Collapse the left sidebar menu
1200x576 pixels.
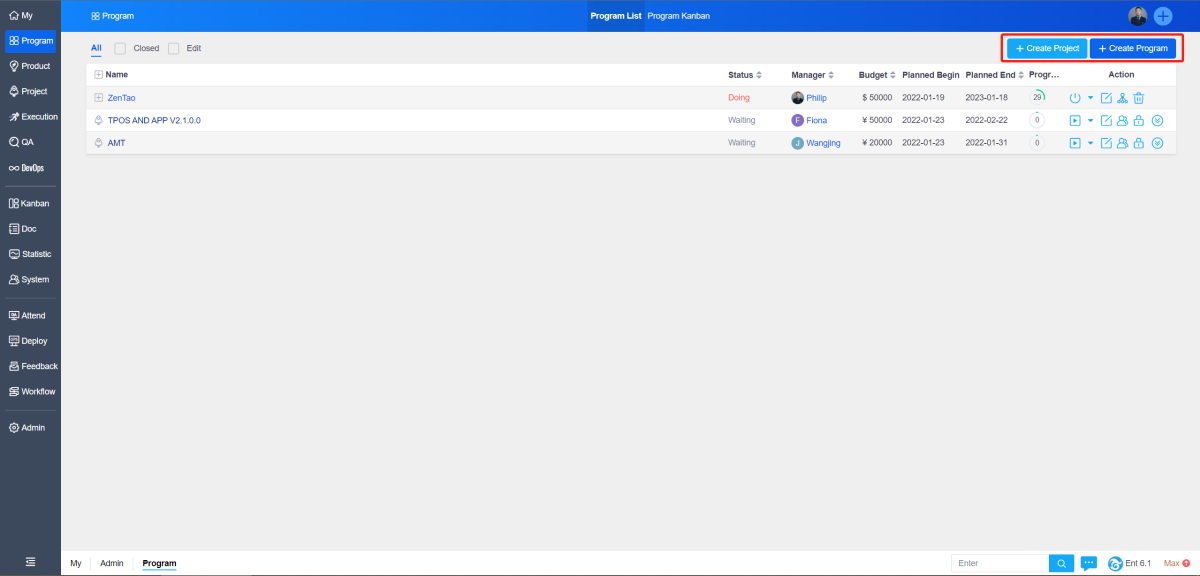pos(30,562)
